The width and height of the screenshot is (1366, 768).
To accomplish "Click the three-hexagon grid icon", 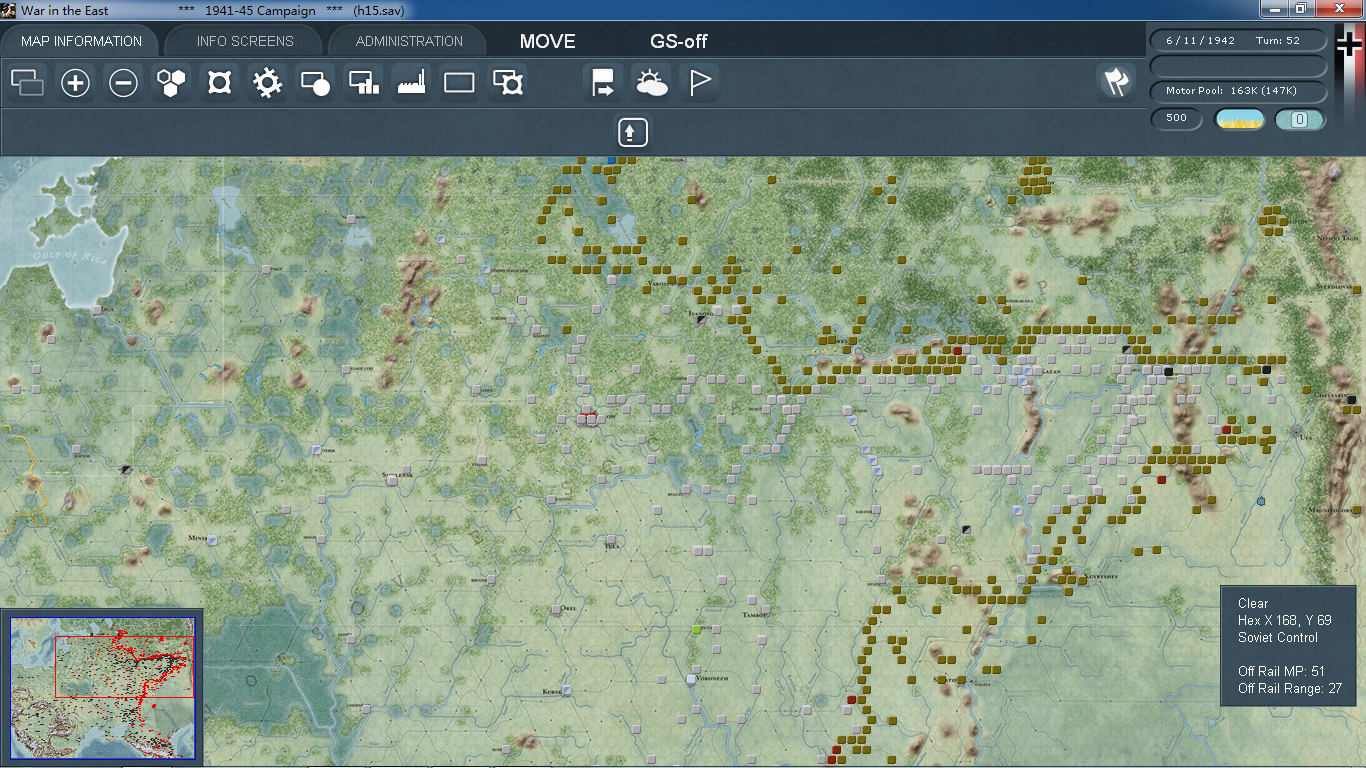I will coord(171,83).
